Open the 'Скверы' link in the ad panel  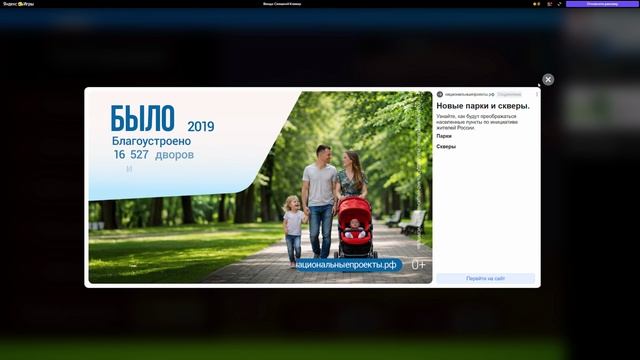tap(446, 146)
